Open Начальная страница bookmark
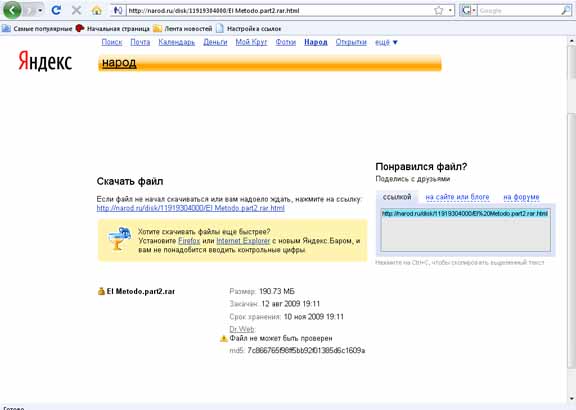Screen dimensions: 576x410 [113, 29]
